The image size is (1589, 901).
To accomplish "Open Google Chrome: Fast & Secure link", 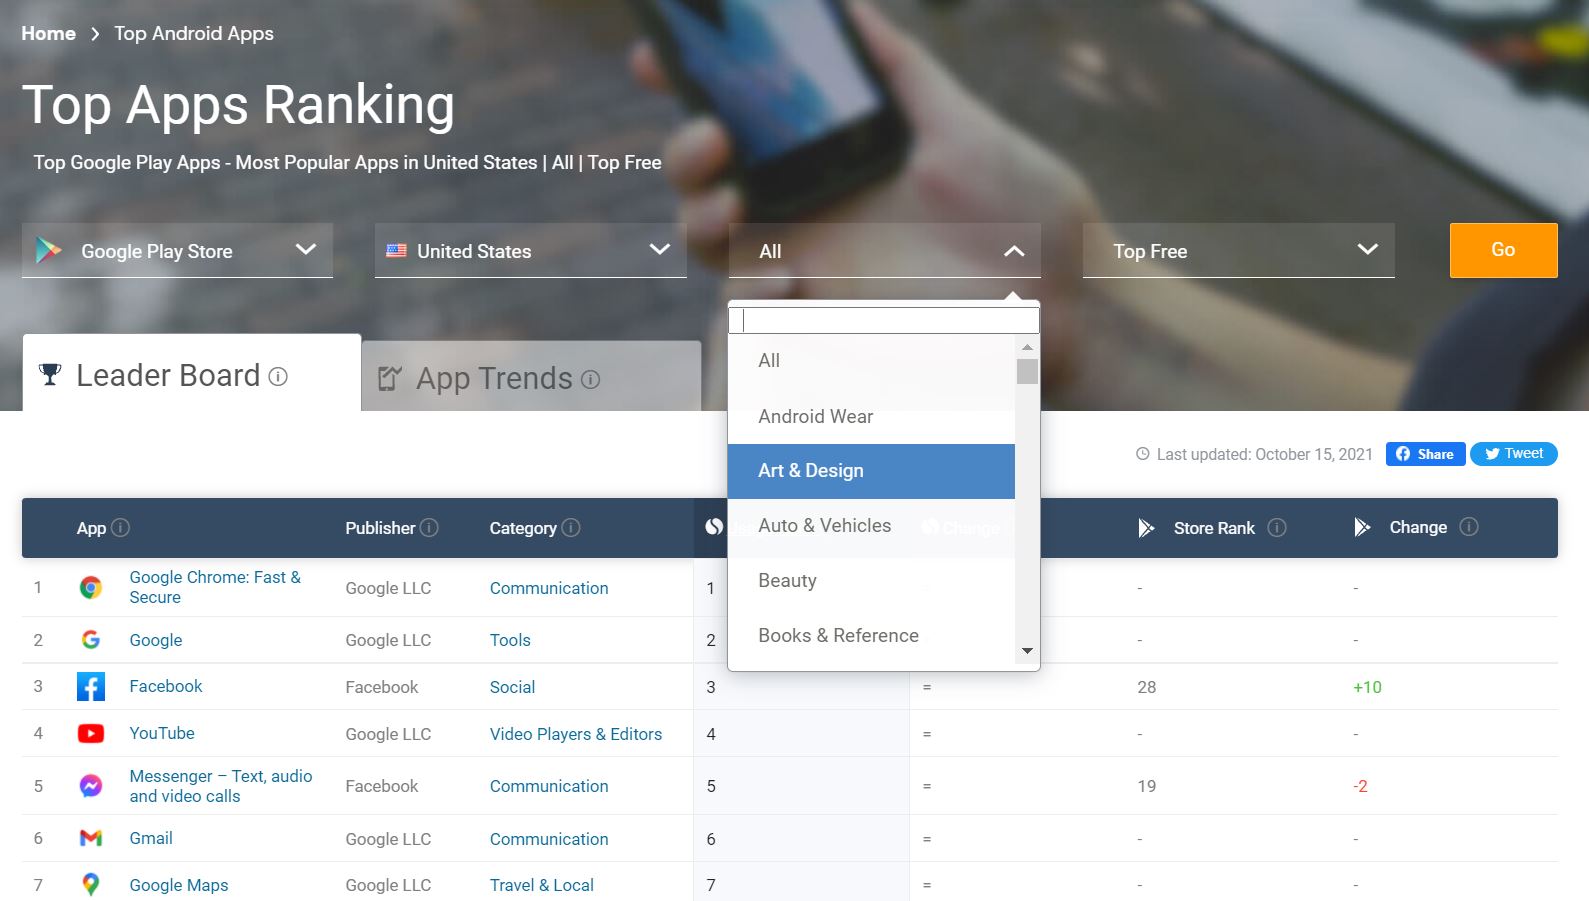I will pos(215,588).
